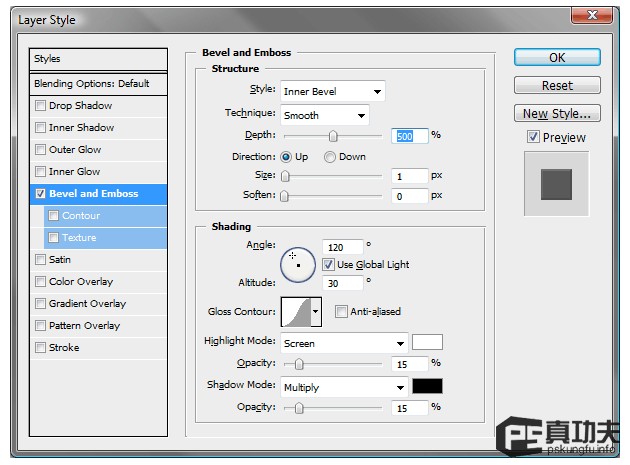Toggle the Preview checkbox
This screenshot has height=465, width=630.
(x=533, y=137)
